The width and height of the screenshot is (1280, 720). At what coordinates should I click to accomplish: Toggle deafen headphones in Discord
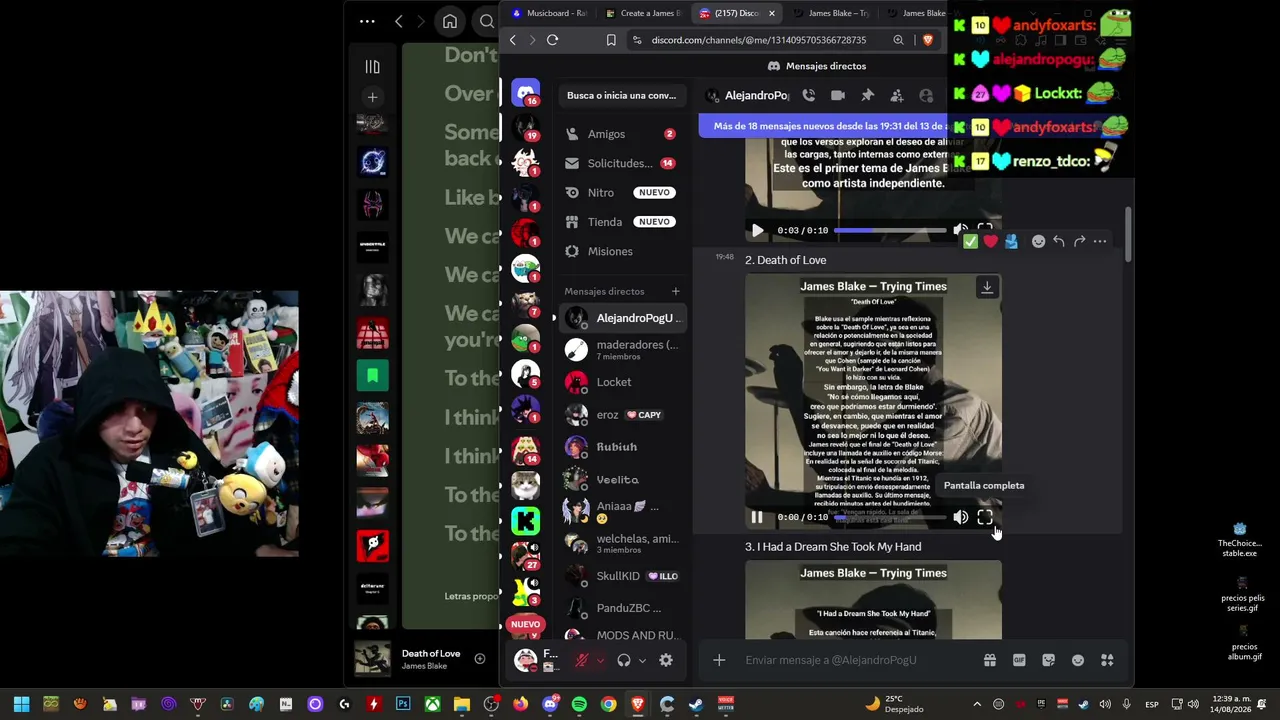click(x=624, y=660)
